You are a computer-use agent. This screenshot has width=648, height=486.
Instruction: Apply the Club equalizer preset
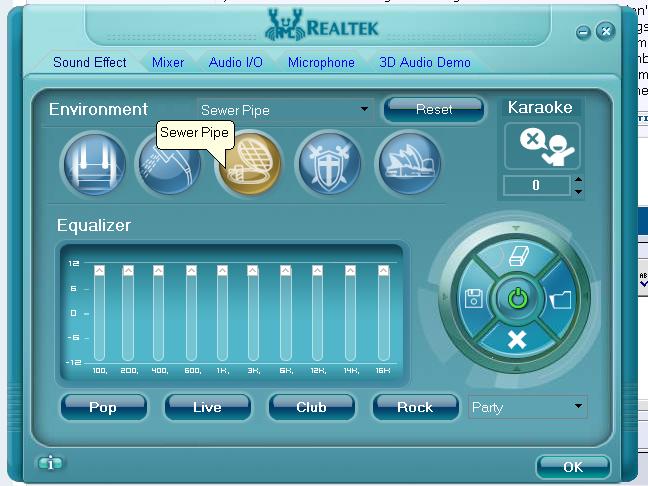tap(311, 407)
